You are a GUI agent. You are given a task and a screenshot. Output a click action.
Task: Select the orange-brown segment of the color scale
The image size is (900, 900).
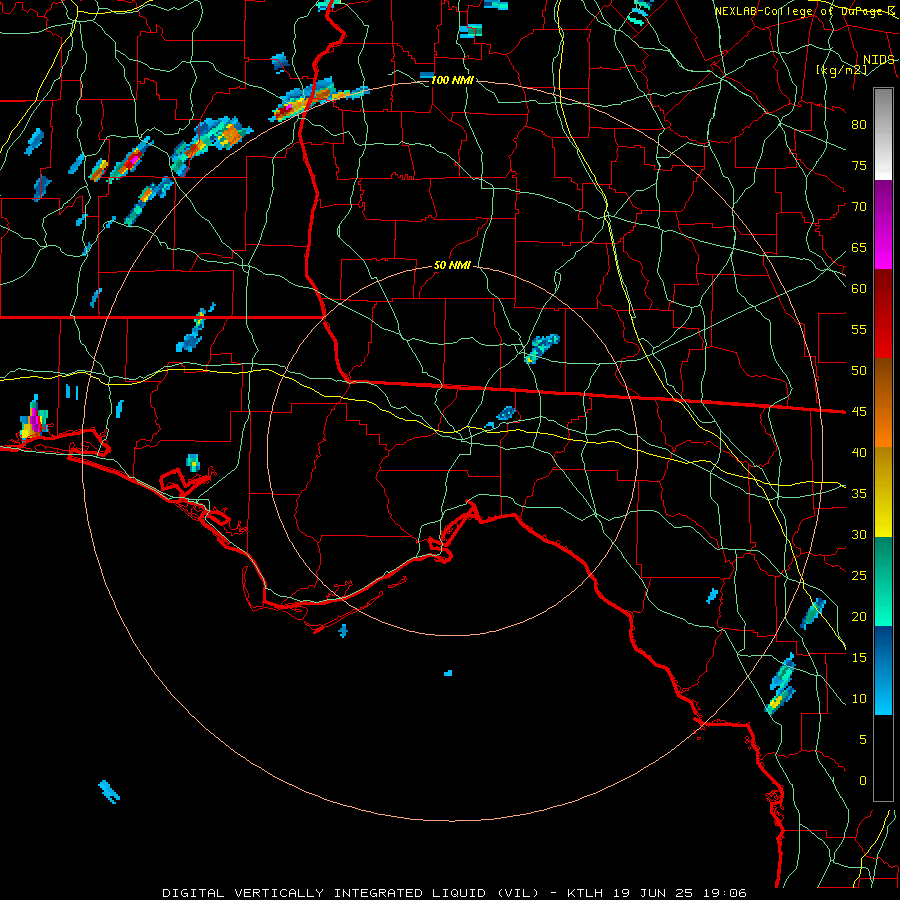[883, 403]
